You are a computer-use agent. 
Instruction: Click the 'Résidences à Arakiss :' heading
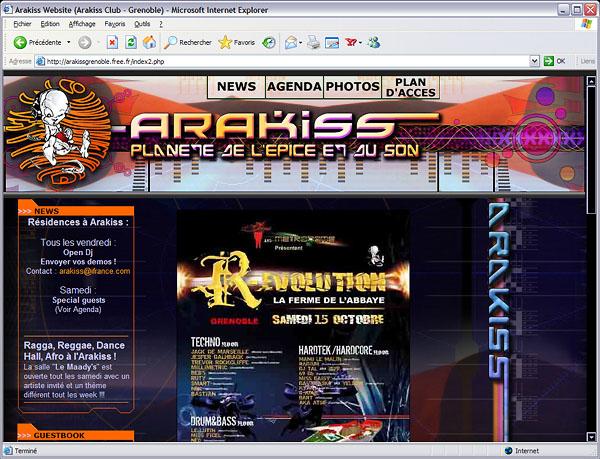pyautogui.click(x=78, y=222)
